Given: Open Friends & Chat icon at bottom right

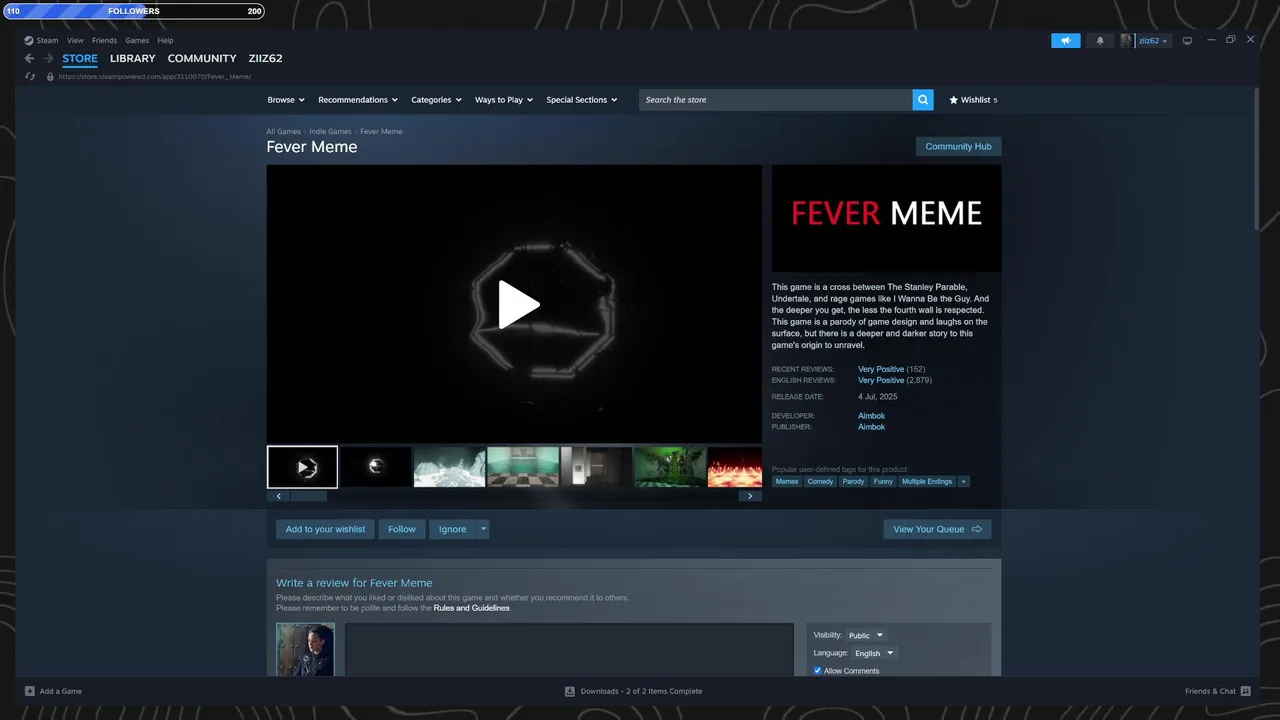Looking at the screenshot, I should (x=1245, y=691).
